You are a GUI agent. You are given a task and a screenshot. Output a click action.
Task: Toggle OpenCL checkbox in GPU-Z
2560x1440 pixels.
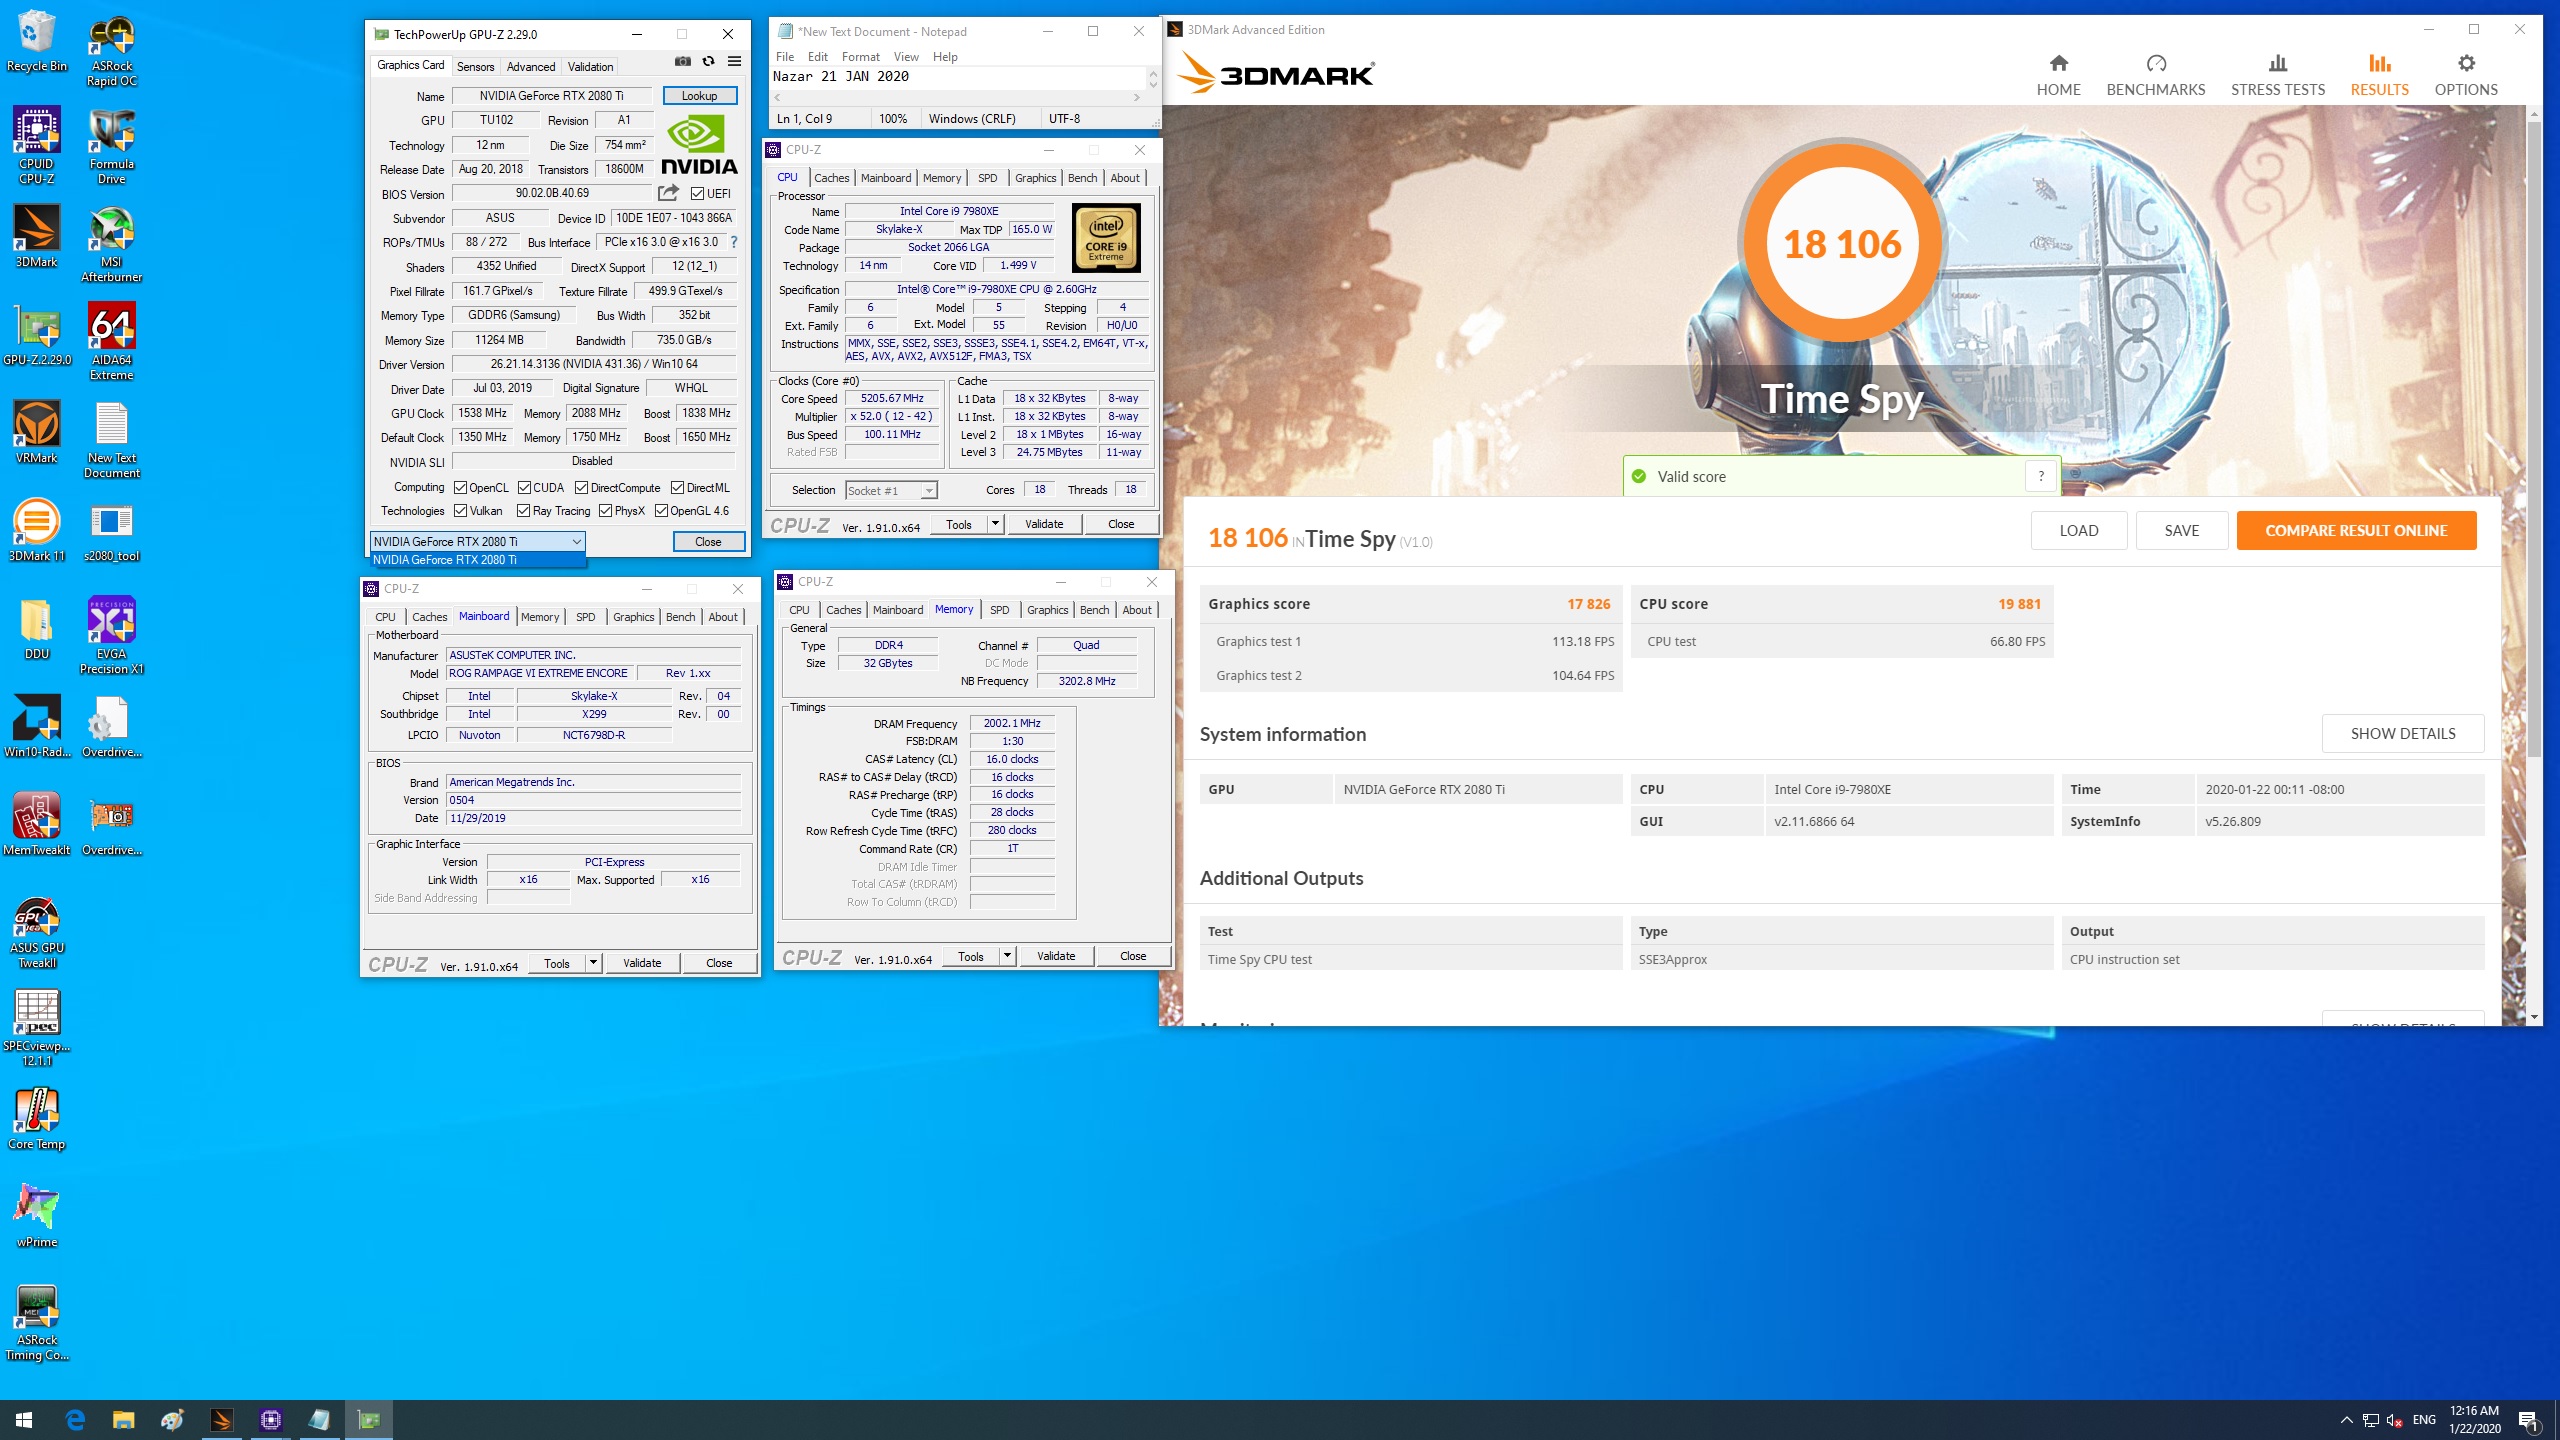click(x=460, y=487)
